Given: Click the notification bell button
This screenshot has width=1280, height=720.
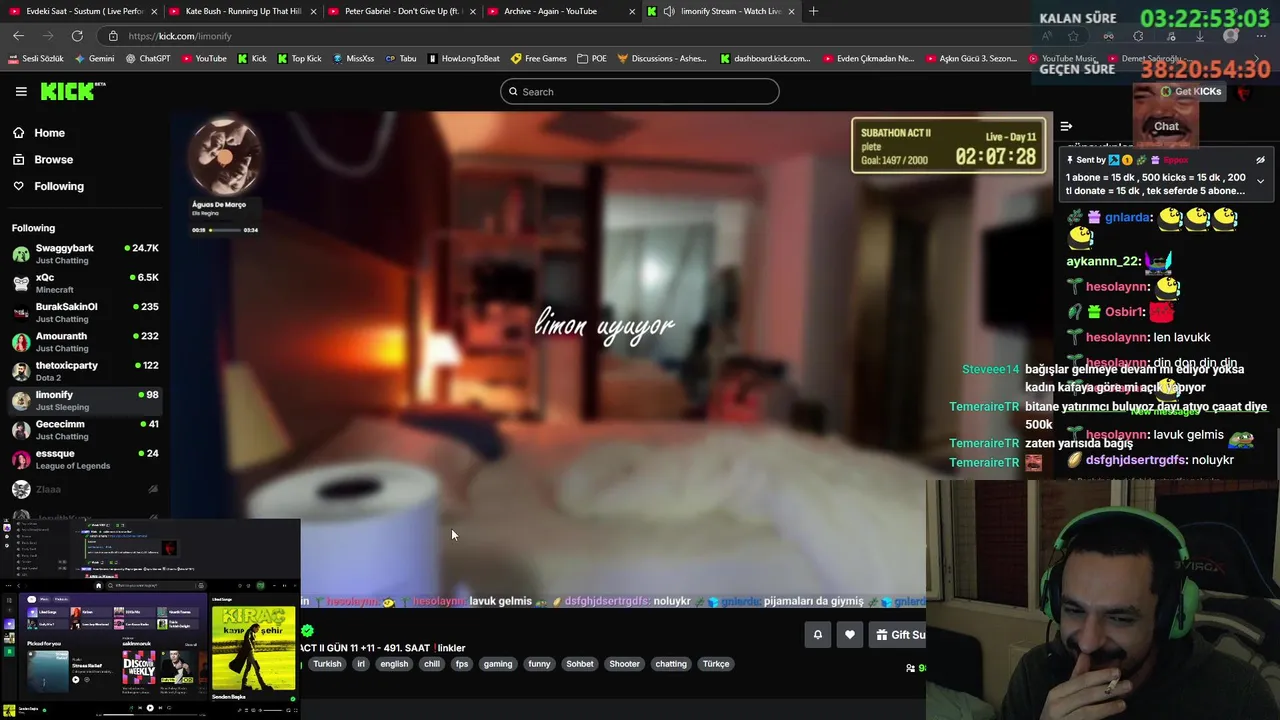Looking at the screenshot, I should pos(817,634).
